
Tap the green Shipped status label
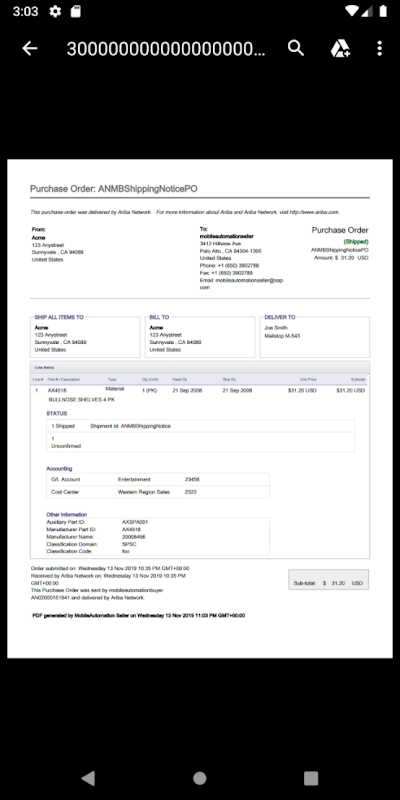pyautogui.click(x=356, y=241)
